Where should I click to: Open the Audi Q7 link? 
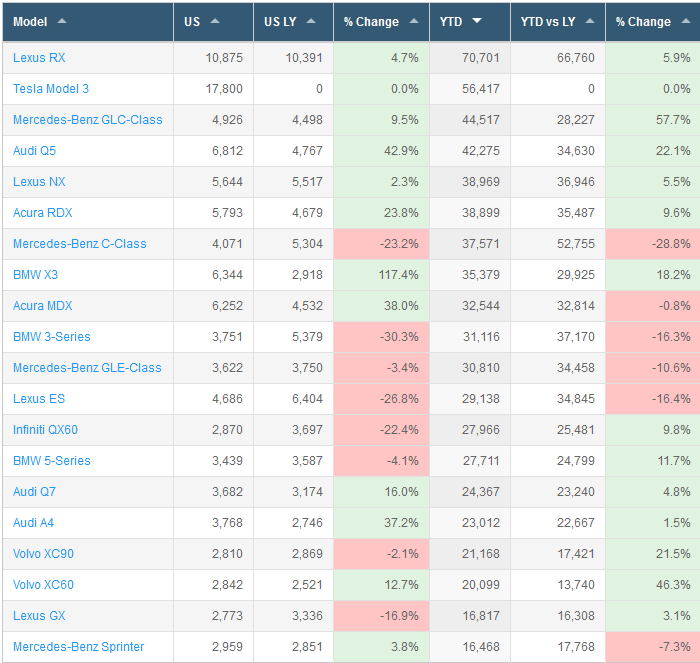[x=34, y=492]
